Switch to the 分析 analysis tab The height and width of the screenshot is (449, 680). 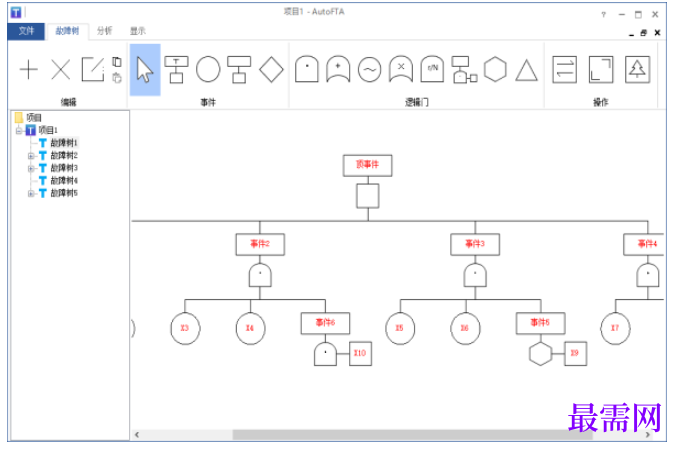click(x=104, y=31)
